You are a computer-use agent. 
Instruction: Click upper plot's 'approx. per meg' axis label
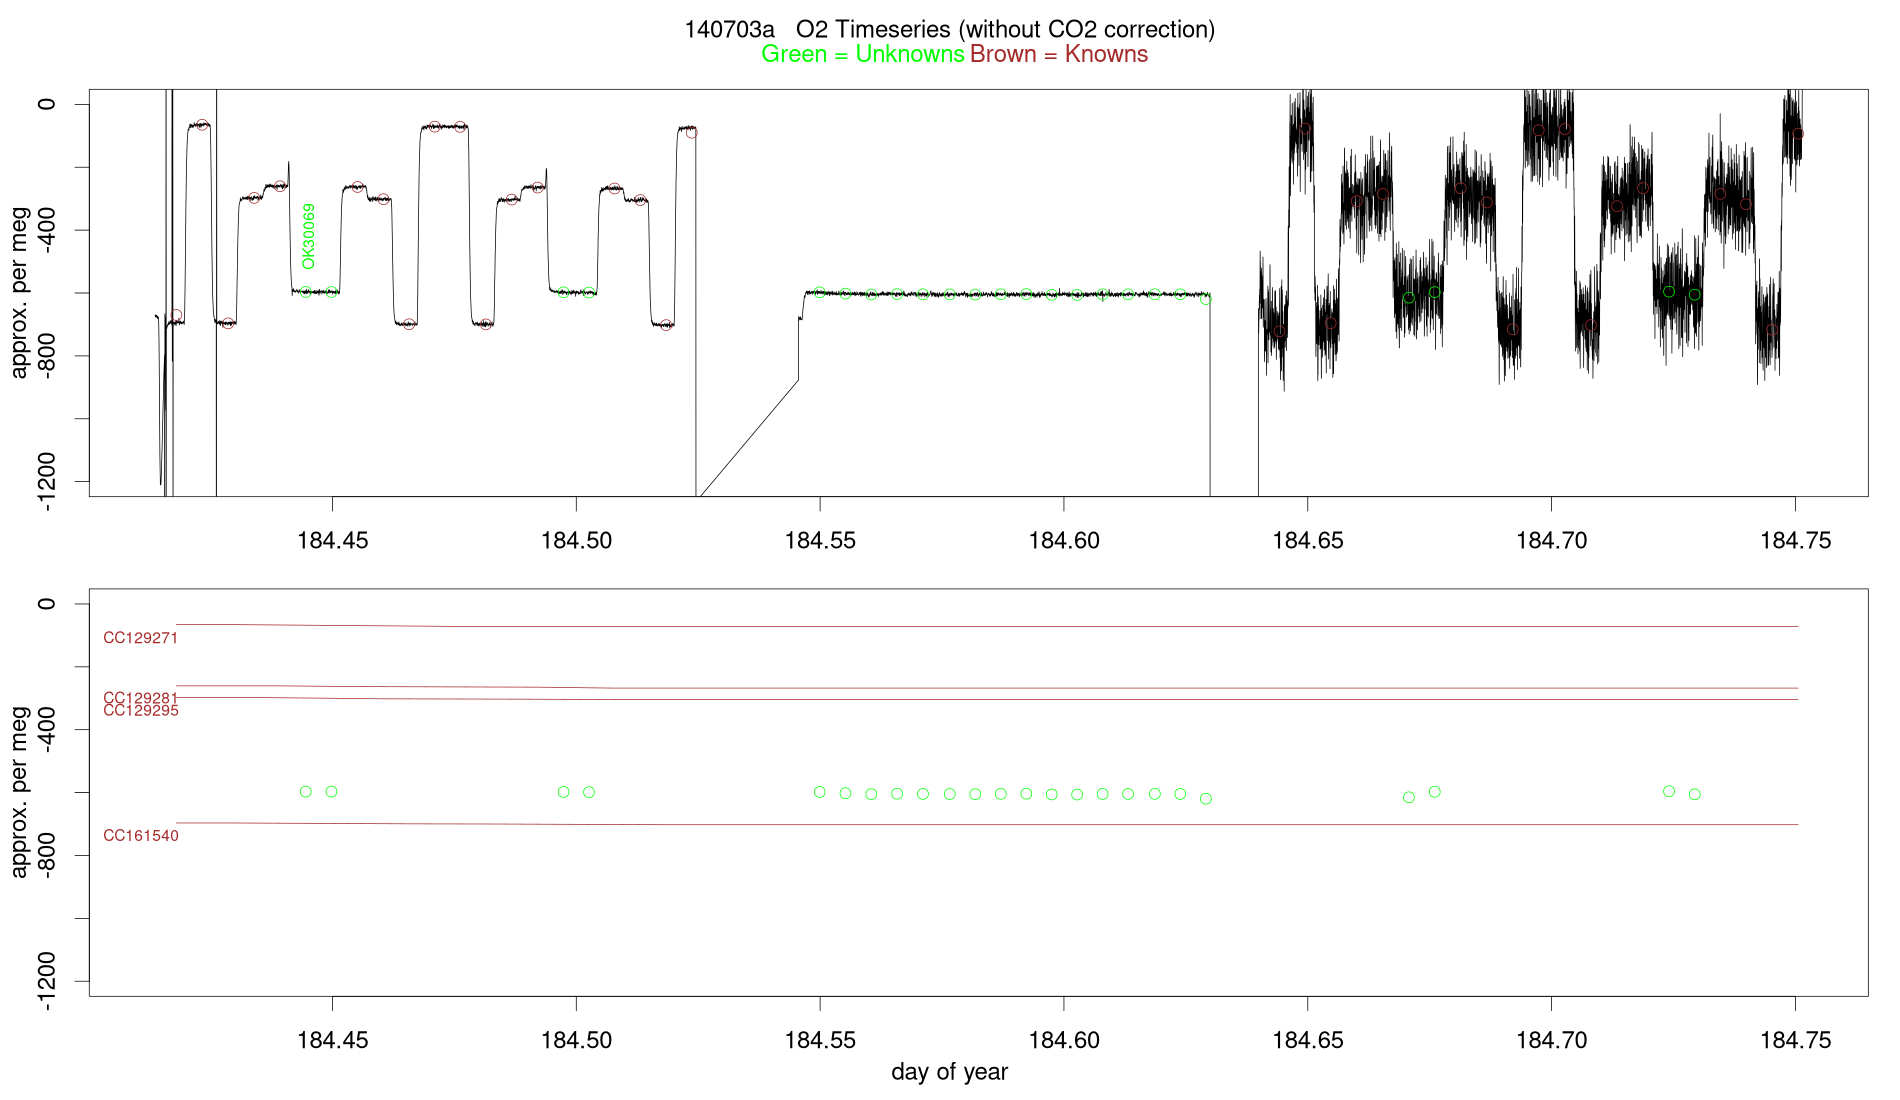click(19, 292)
